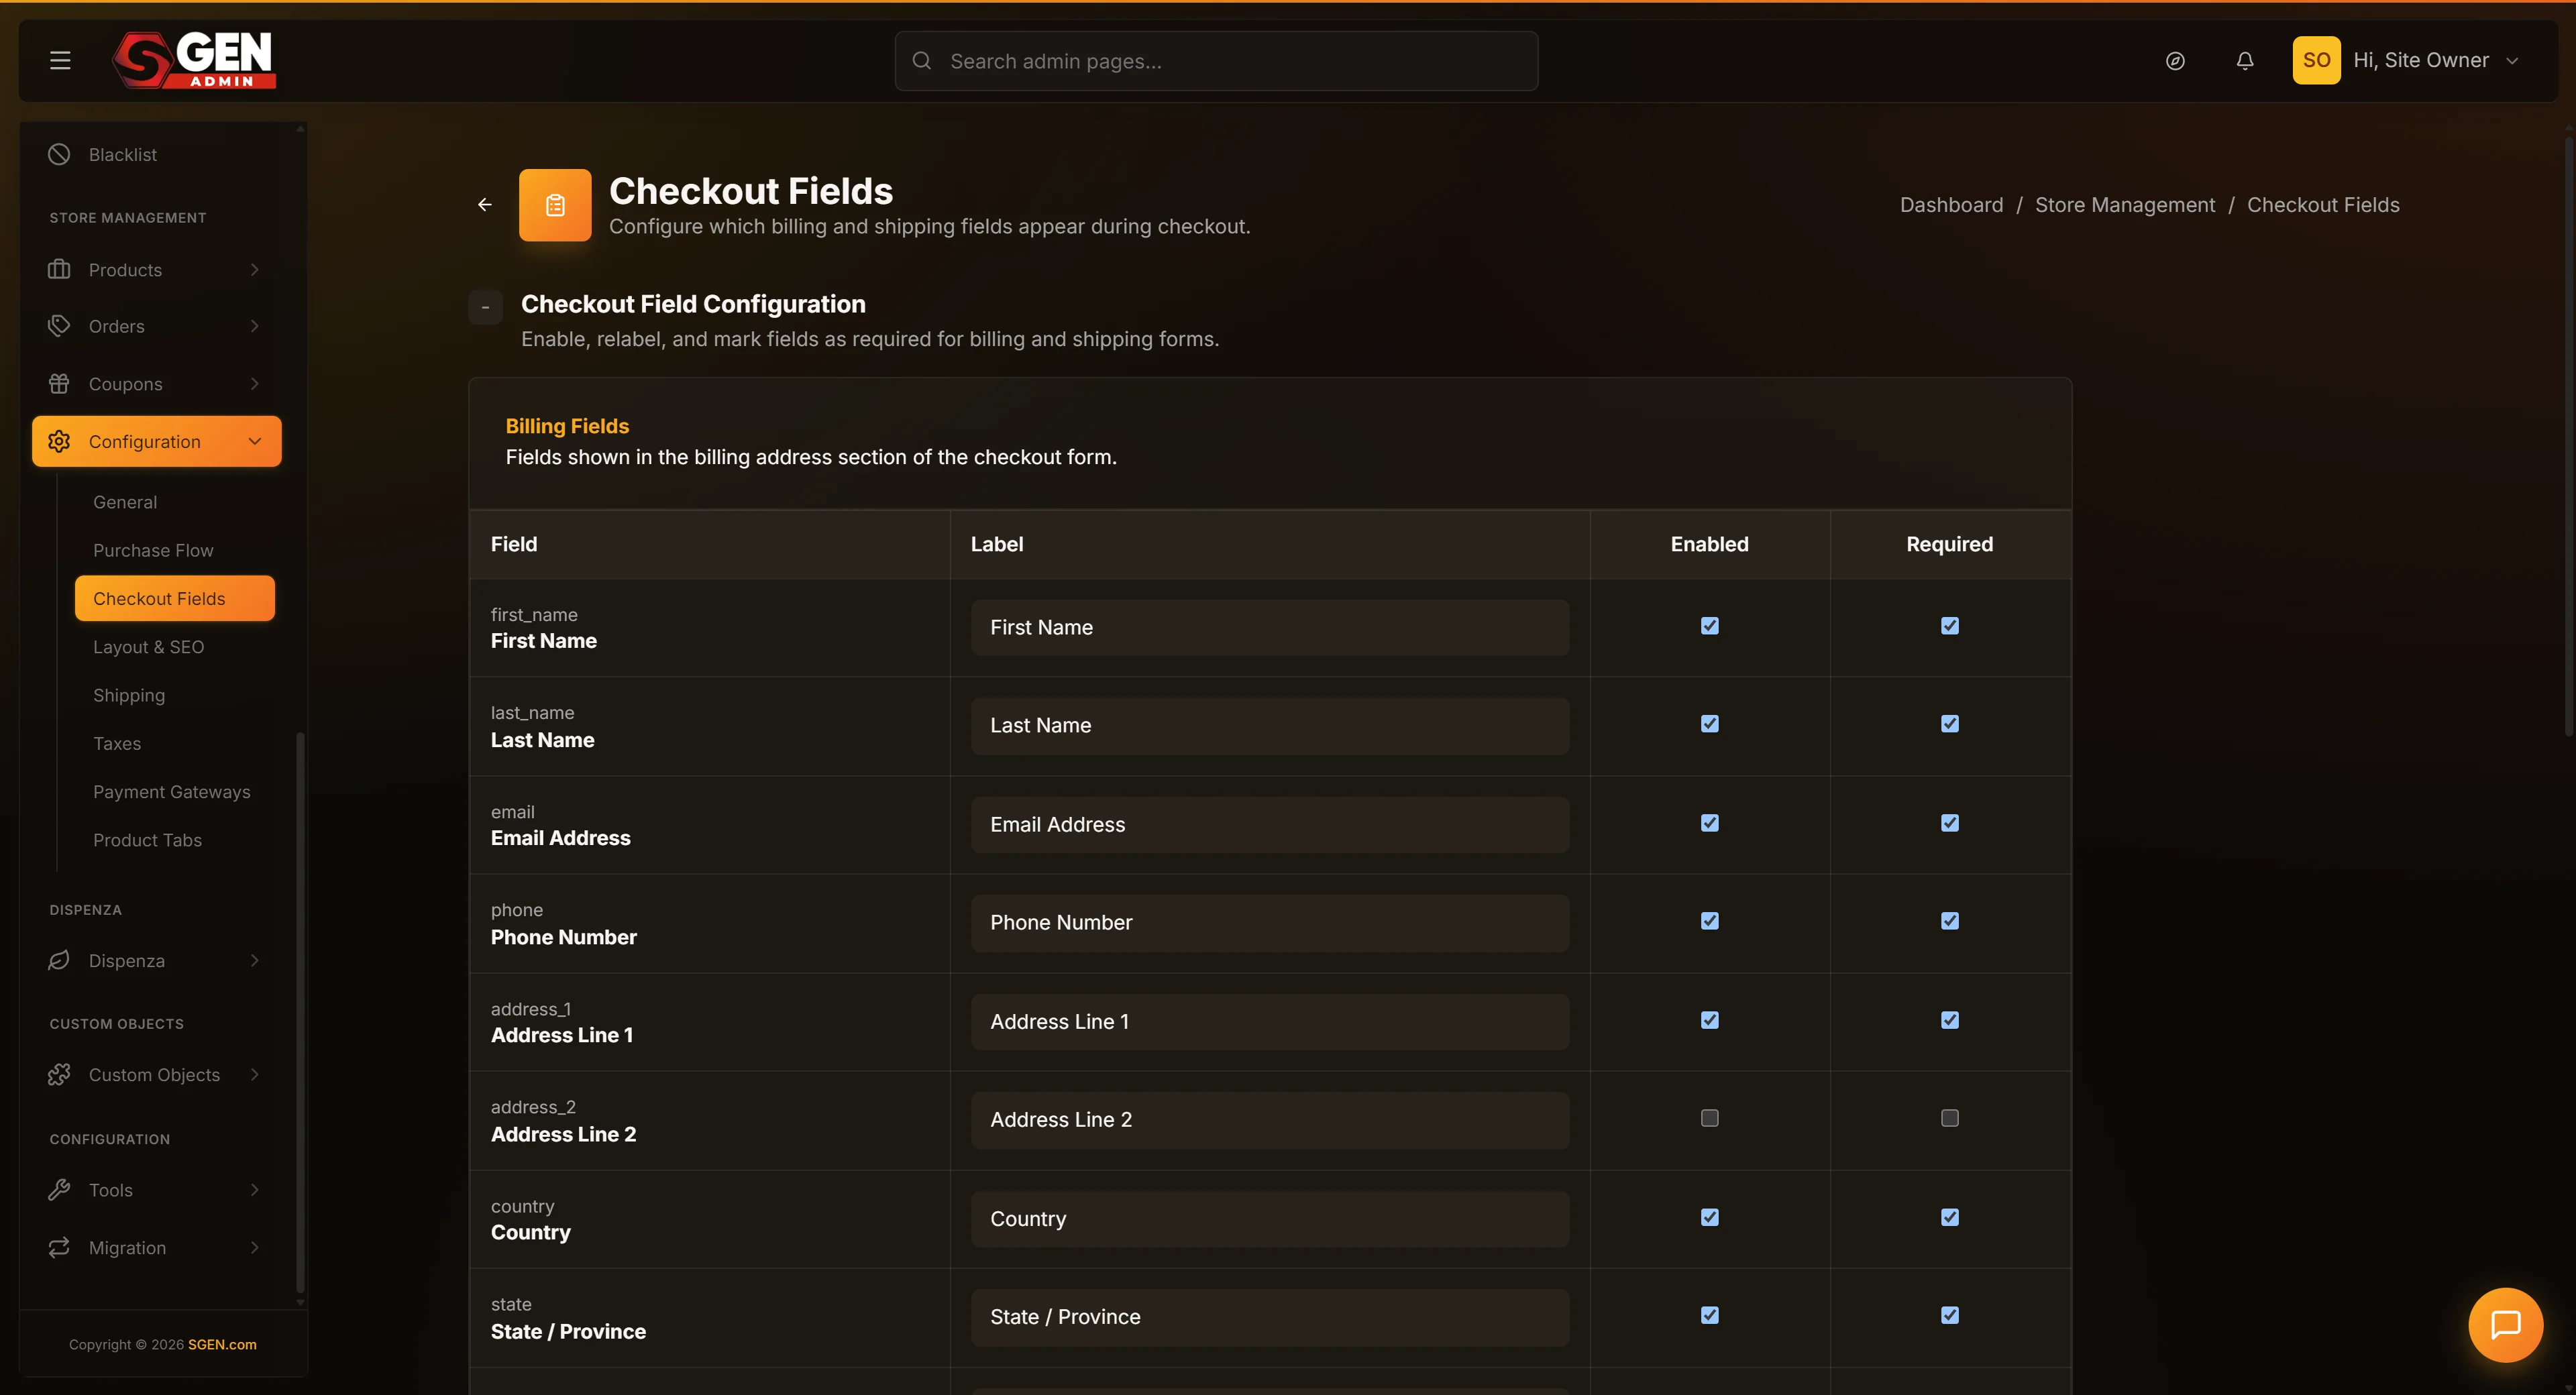
Task: Click the Search admin pages field
Action: pos(1216,61)
